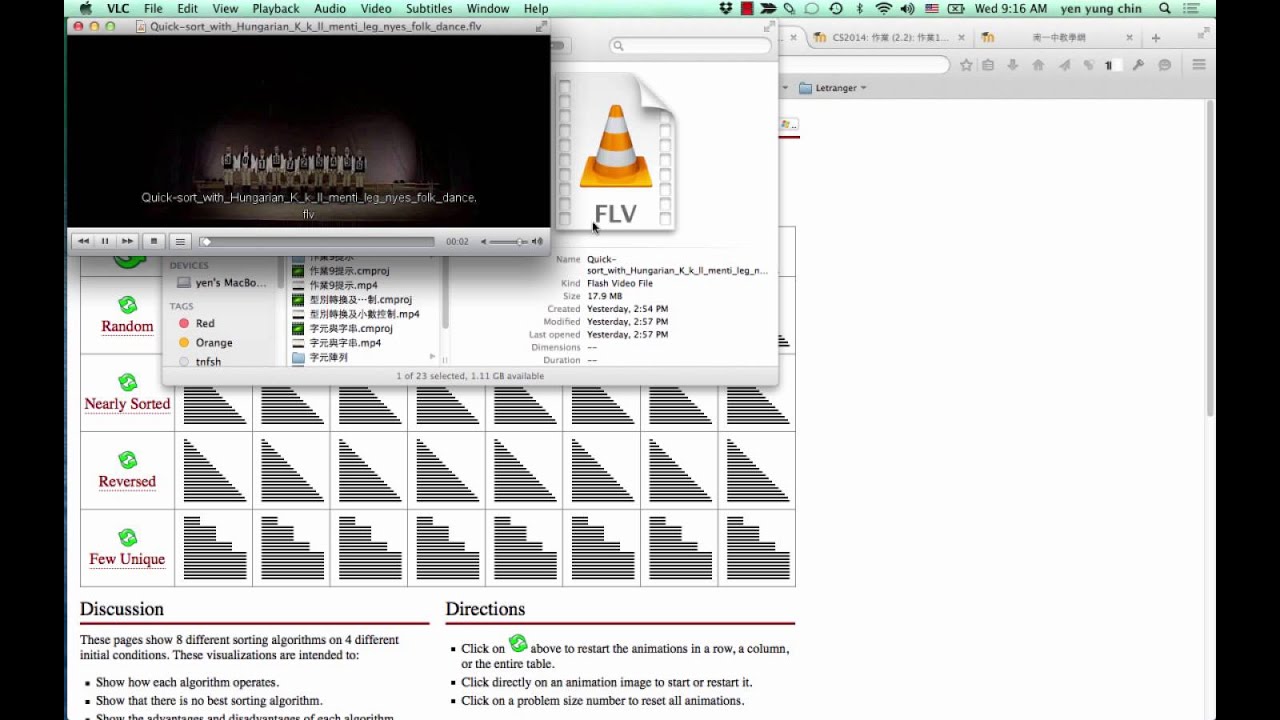The width and height of the screenshot is (1280, 720).
Task: Open the Audio menu
Action: click(x=330, y=8)
